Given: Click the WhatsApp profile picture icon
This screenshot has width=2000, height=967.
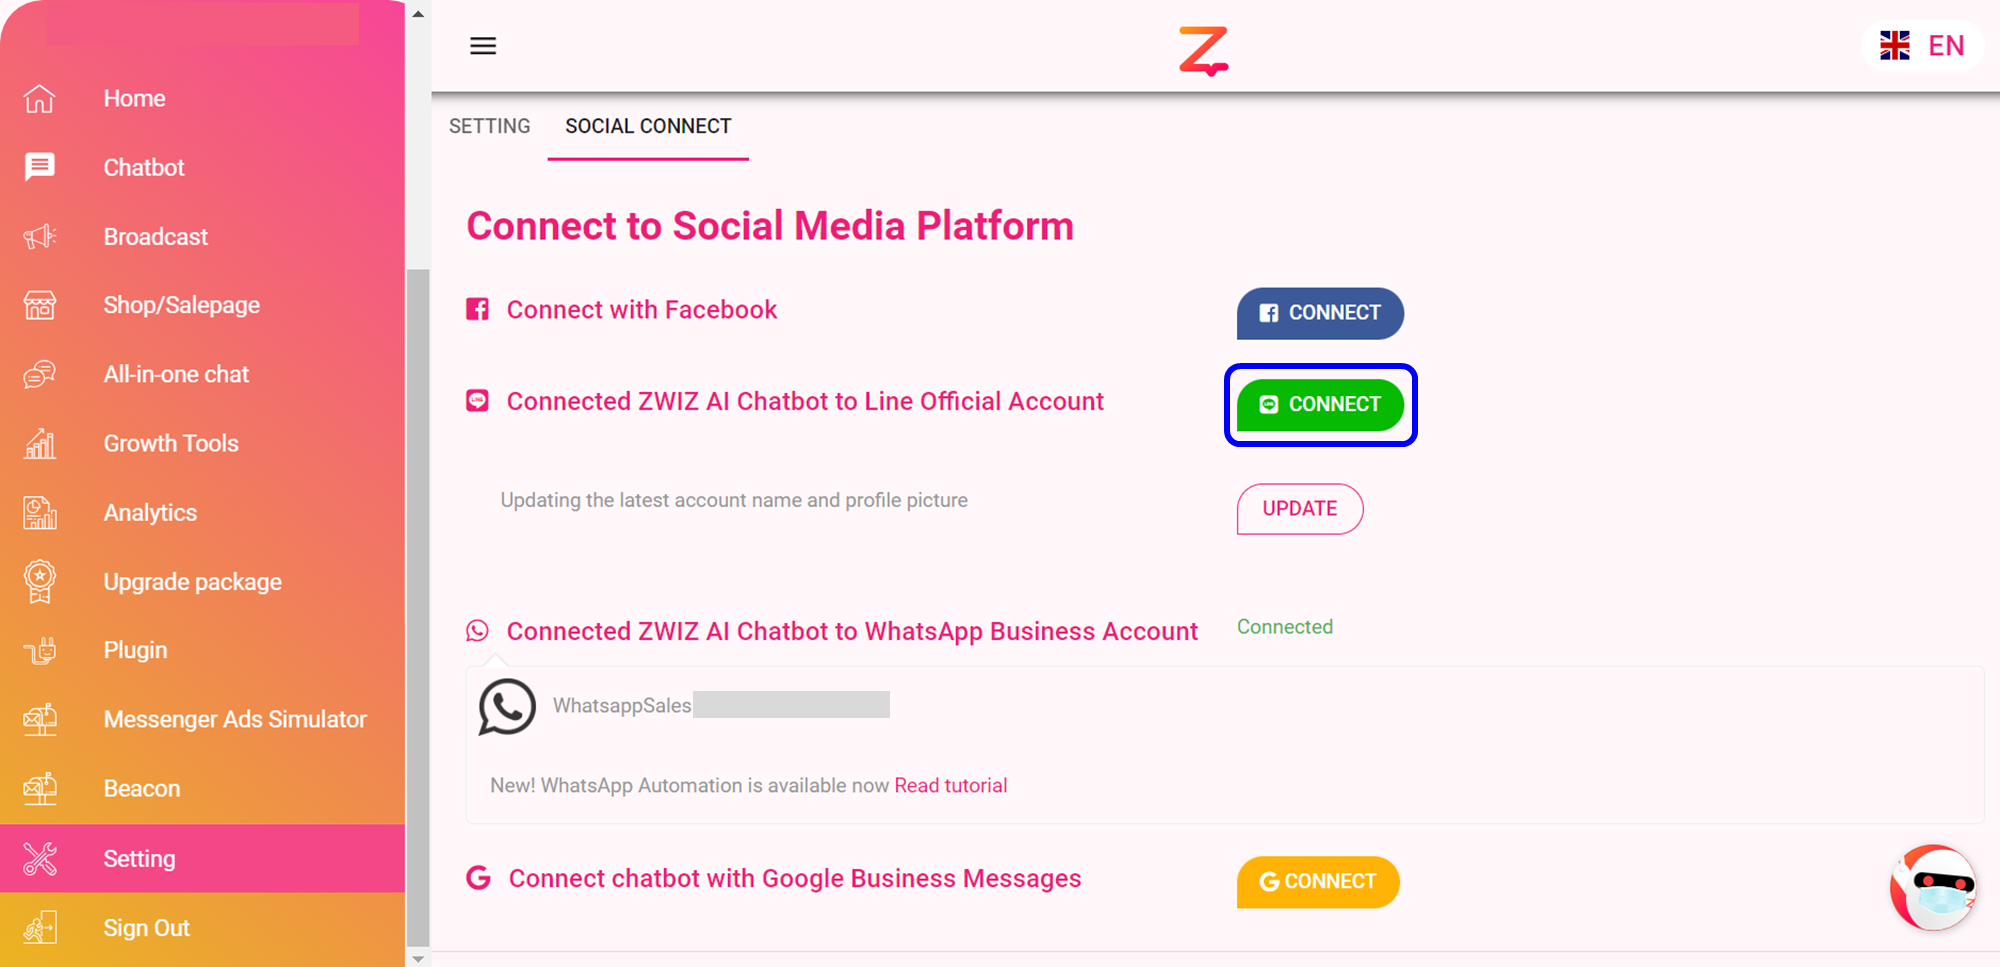Looking at the screenshot, I should pyautogui.click(x=506, y=707).
